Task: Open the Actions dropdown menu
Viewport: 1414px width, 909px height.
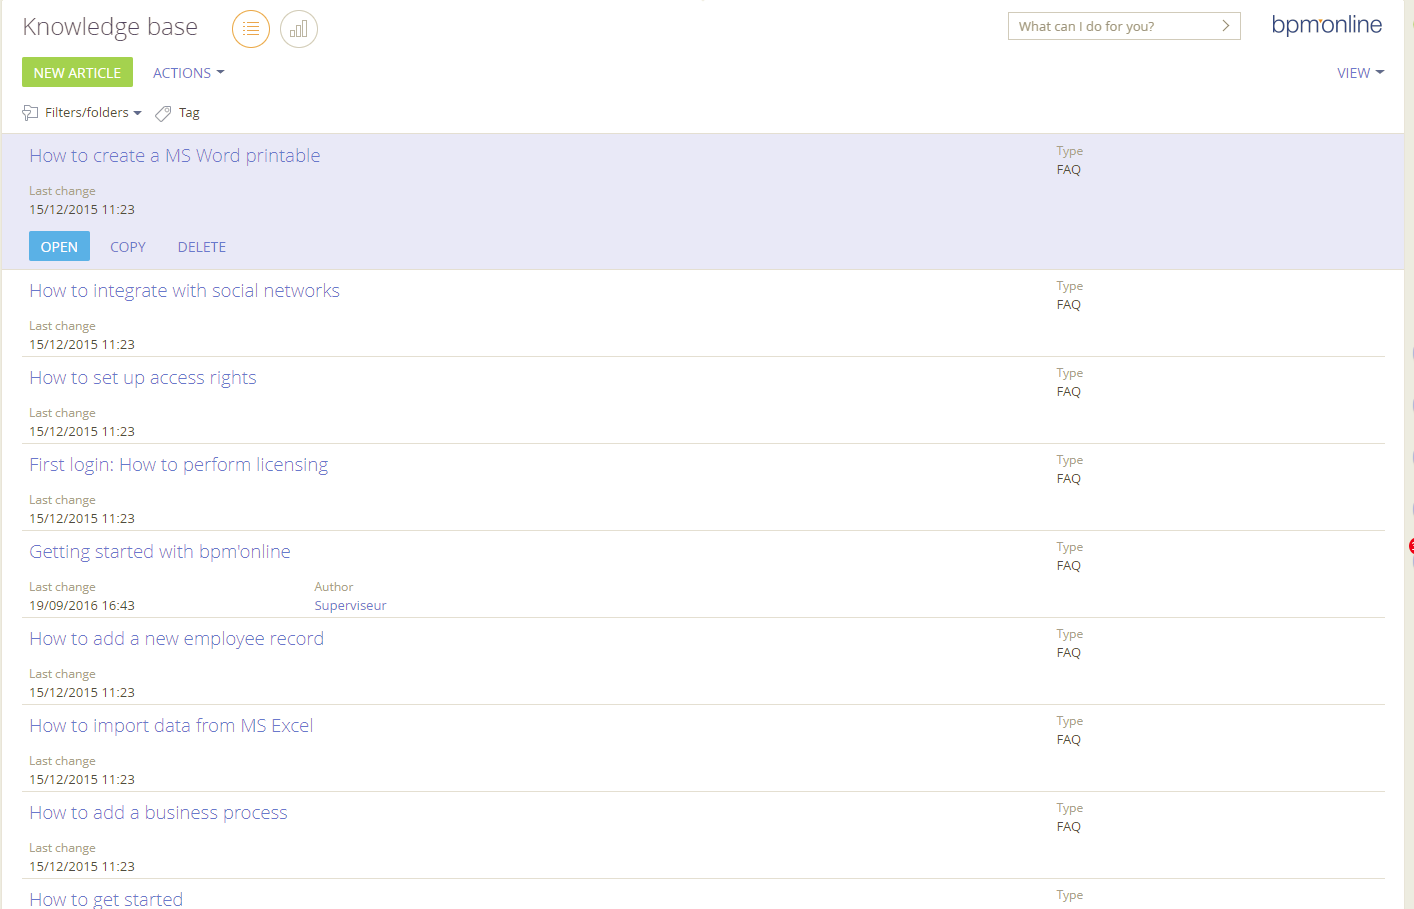Action: (x=188, y=73)
